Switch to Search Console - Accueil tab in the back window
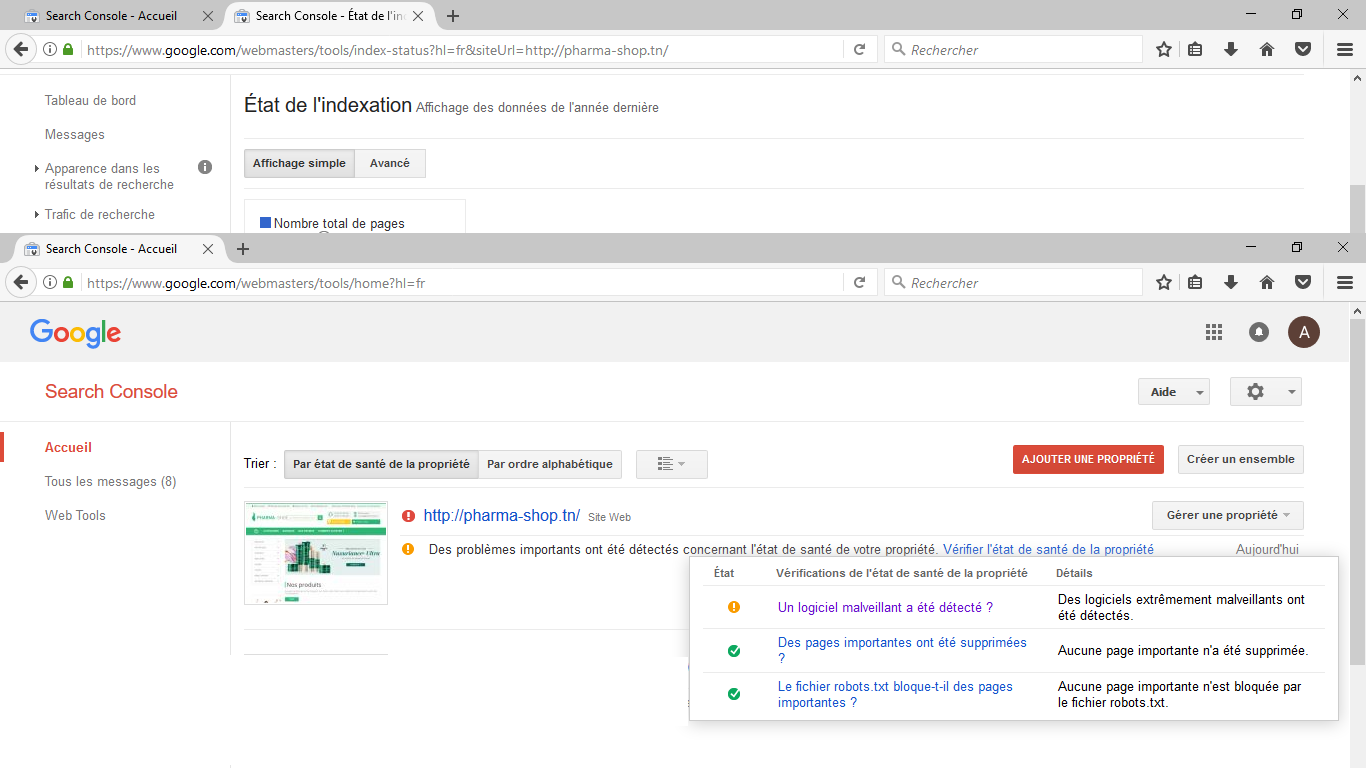1366x768 pixels. [x=119, y=16]
